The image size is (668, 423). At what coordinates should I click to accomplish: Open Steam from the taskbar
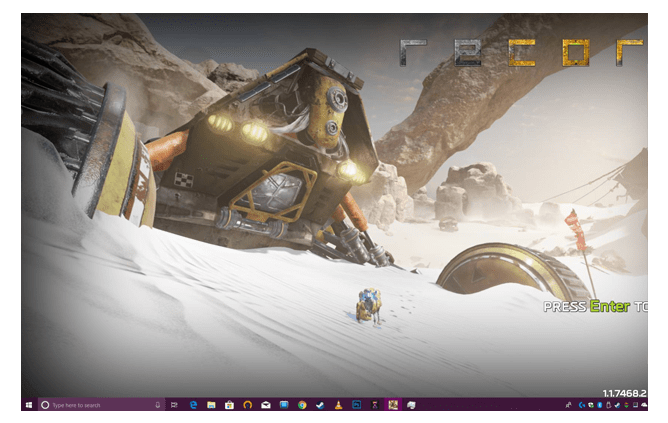tap(320, 405)
